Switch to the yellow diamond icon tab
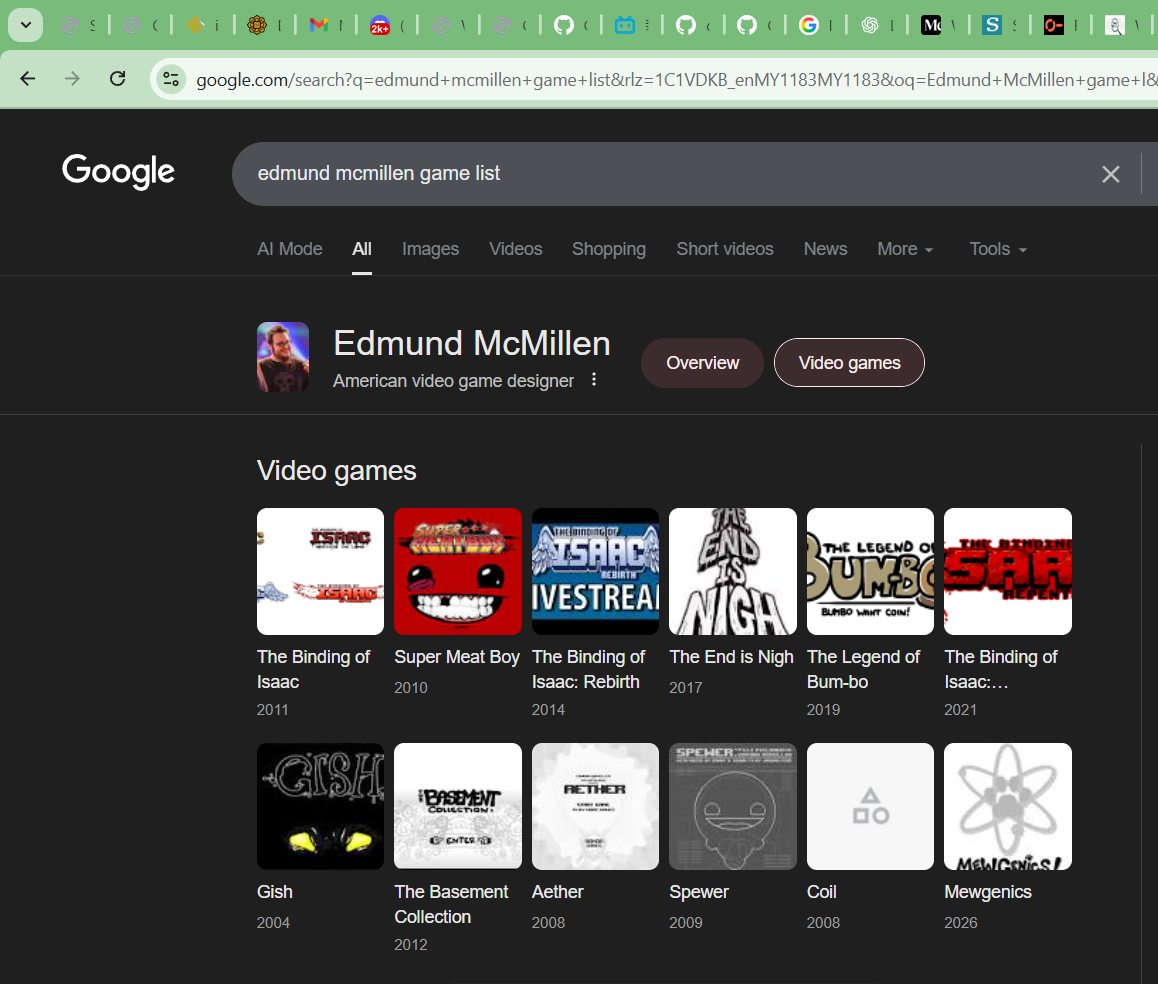 (x=196, y=25)
